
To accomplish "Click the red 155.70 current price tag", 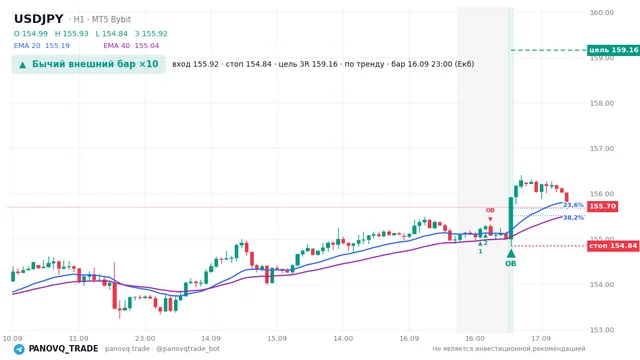I will pyautogui.click(x=602, y=206).
